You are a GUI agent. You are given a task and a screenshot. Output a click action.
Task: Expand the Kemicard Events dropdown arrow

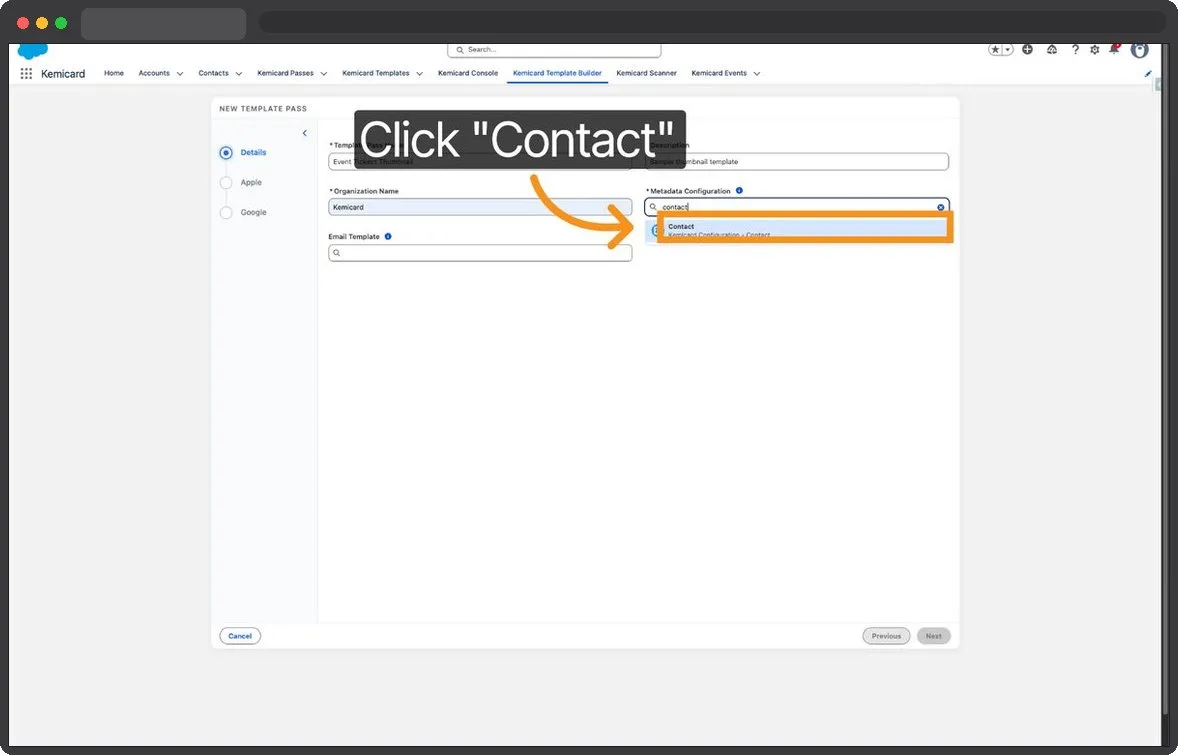pyautogui.click(x=757, y=74)
